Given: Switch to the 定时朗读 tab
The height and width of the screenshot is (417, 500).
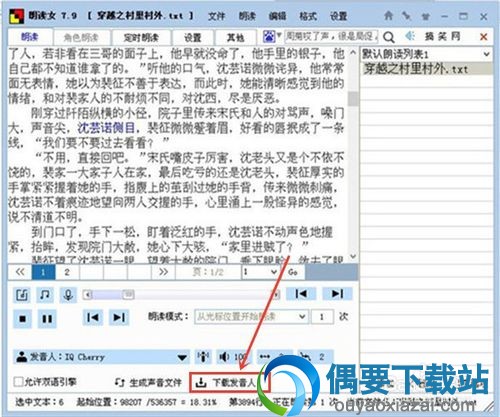Looking at the screenshot, I should pyautogui.click(x=141, y=37).
